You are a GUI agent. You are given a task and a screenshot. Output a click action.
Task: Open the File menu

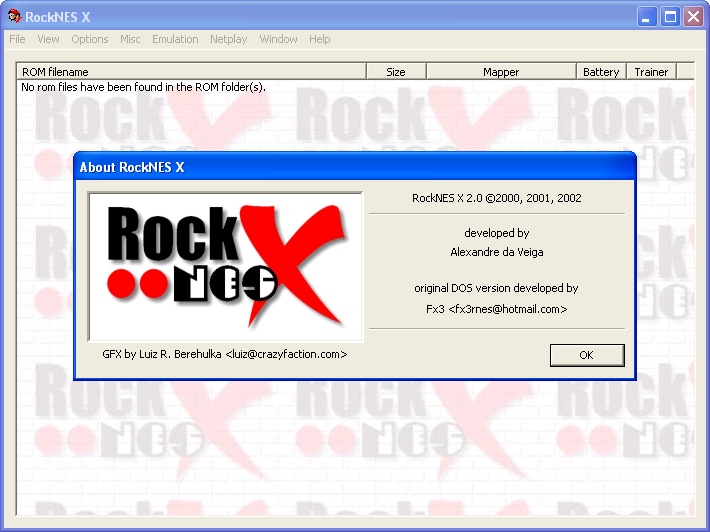[x=17, y=39]
